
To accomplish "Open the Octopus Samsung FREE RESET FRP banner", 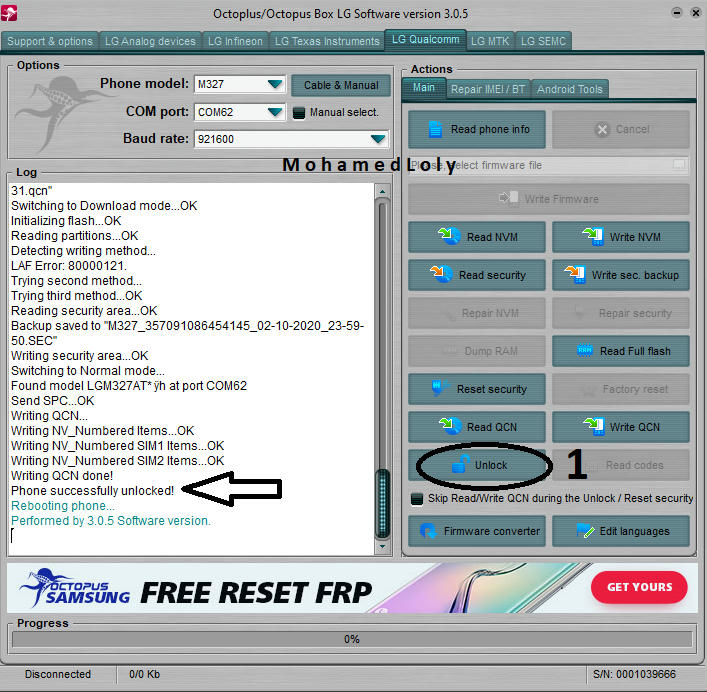I will point(352,588).
